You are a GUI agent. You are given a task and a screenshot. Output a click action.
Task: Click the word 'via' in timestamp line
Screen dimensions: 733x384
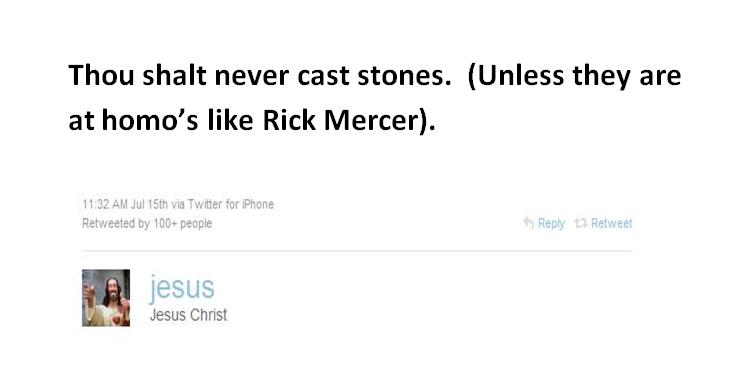[178, 204]
